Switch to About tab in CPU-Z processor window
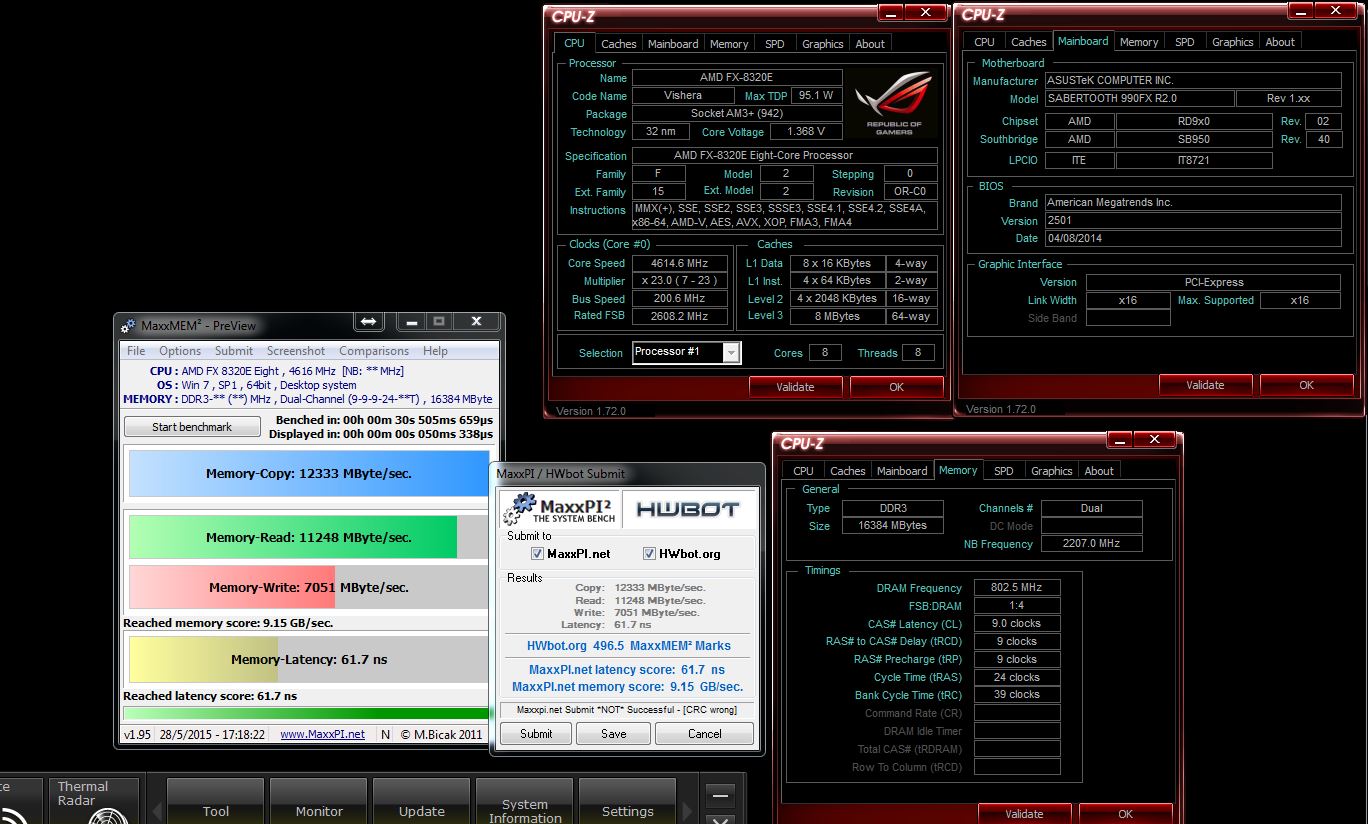Image resolution: width=1368 pixels, height=824 pixels. pyautogui.click(x=870, y=44)
